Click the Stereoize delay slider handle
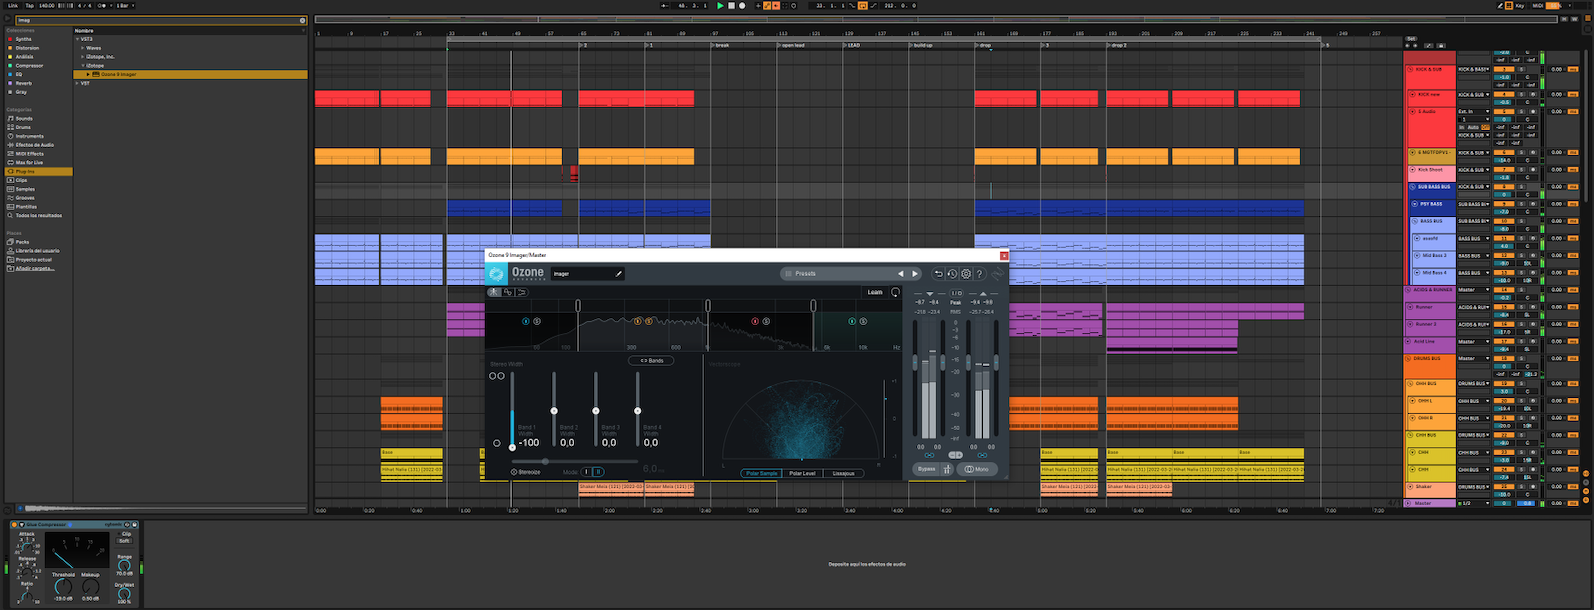Image resolution: width=1594 pixels, height=610 pixels. click(545, 461)
